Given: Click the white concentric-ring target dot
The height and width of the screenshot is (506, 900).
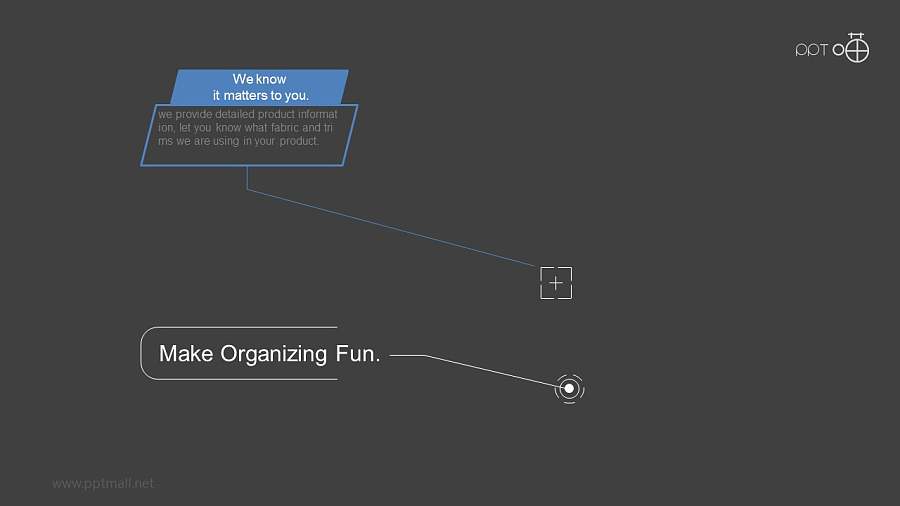Looking at the screenshot, I should point(569,387).
